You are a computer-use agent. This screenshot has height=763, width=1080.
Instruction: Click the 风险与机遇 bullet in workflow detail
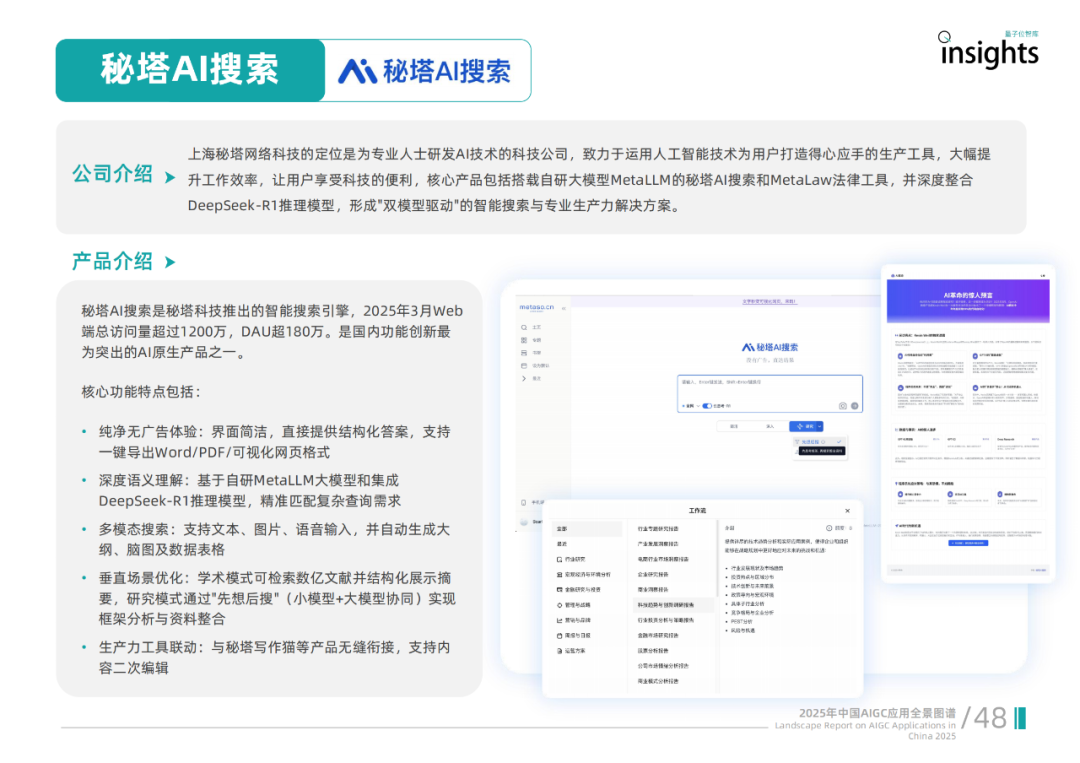tap(742, 630)
